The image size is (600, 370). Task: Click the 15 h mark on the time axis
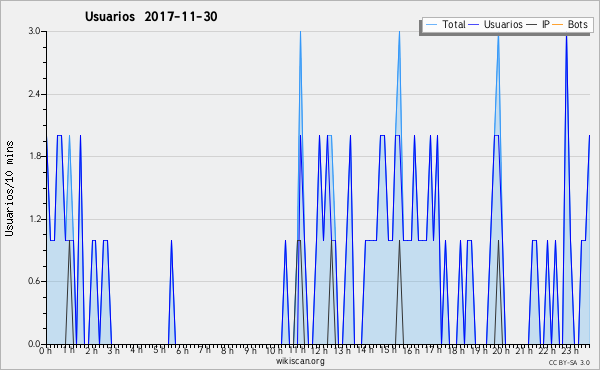click(x=386, y=351)
